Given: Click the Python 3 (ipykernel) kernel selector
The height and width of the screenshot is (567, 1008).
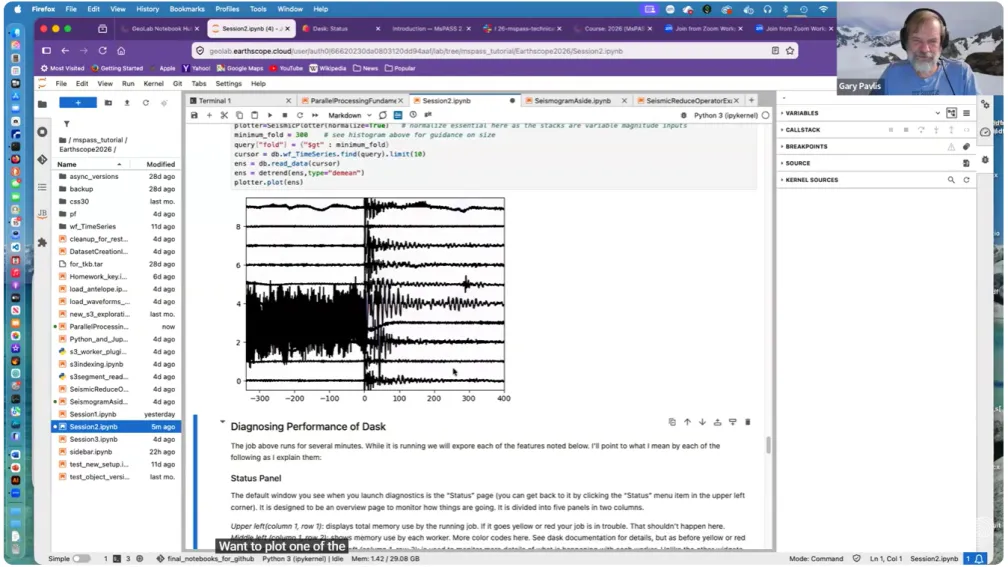Looking at the screenshot, I should 726,115.
